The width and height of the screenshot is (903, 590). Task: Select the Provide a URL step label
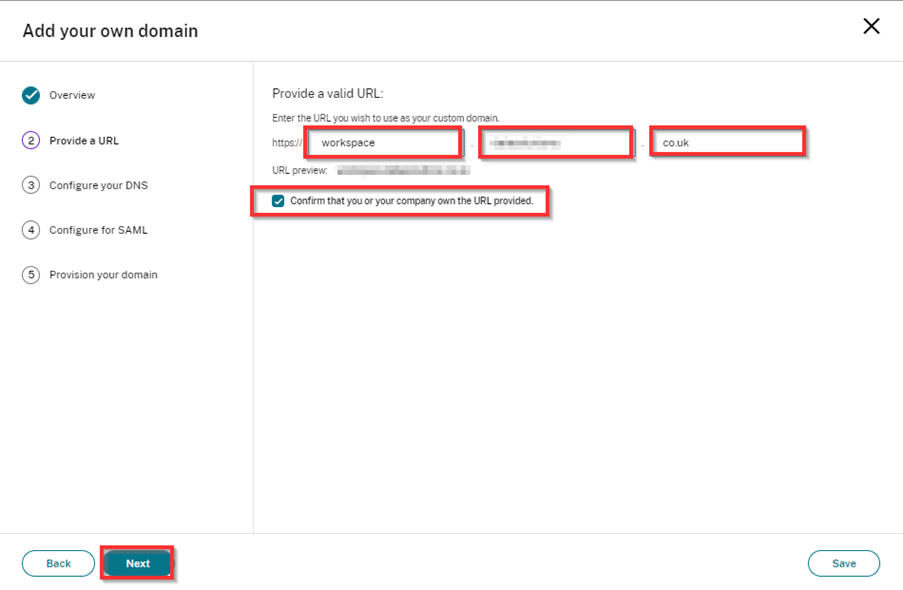pyautogui.click(x=85, y=140)
